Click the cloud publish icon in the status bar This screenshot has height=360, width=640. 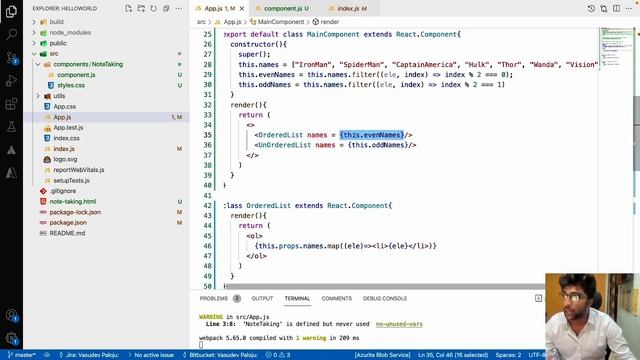(x=47, y=355)
